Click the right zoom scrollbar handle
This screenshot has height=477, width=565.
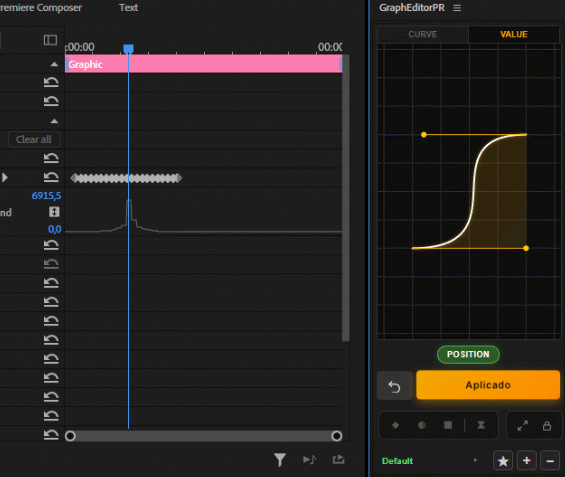(x=337, y=436)
